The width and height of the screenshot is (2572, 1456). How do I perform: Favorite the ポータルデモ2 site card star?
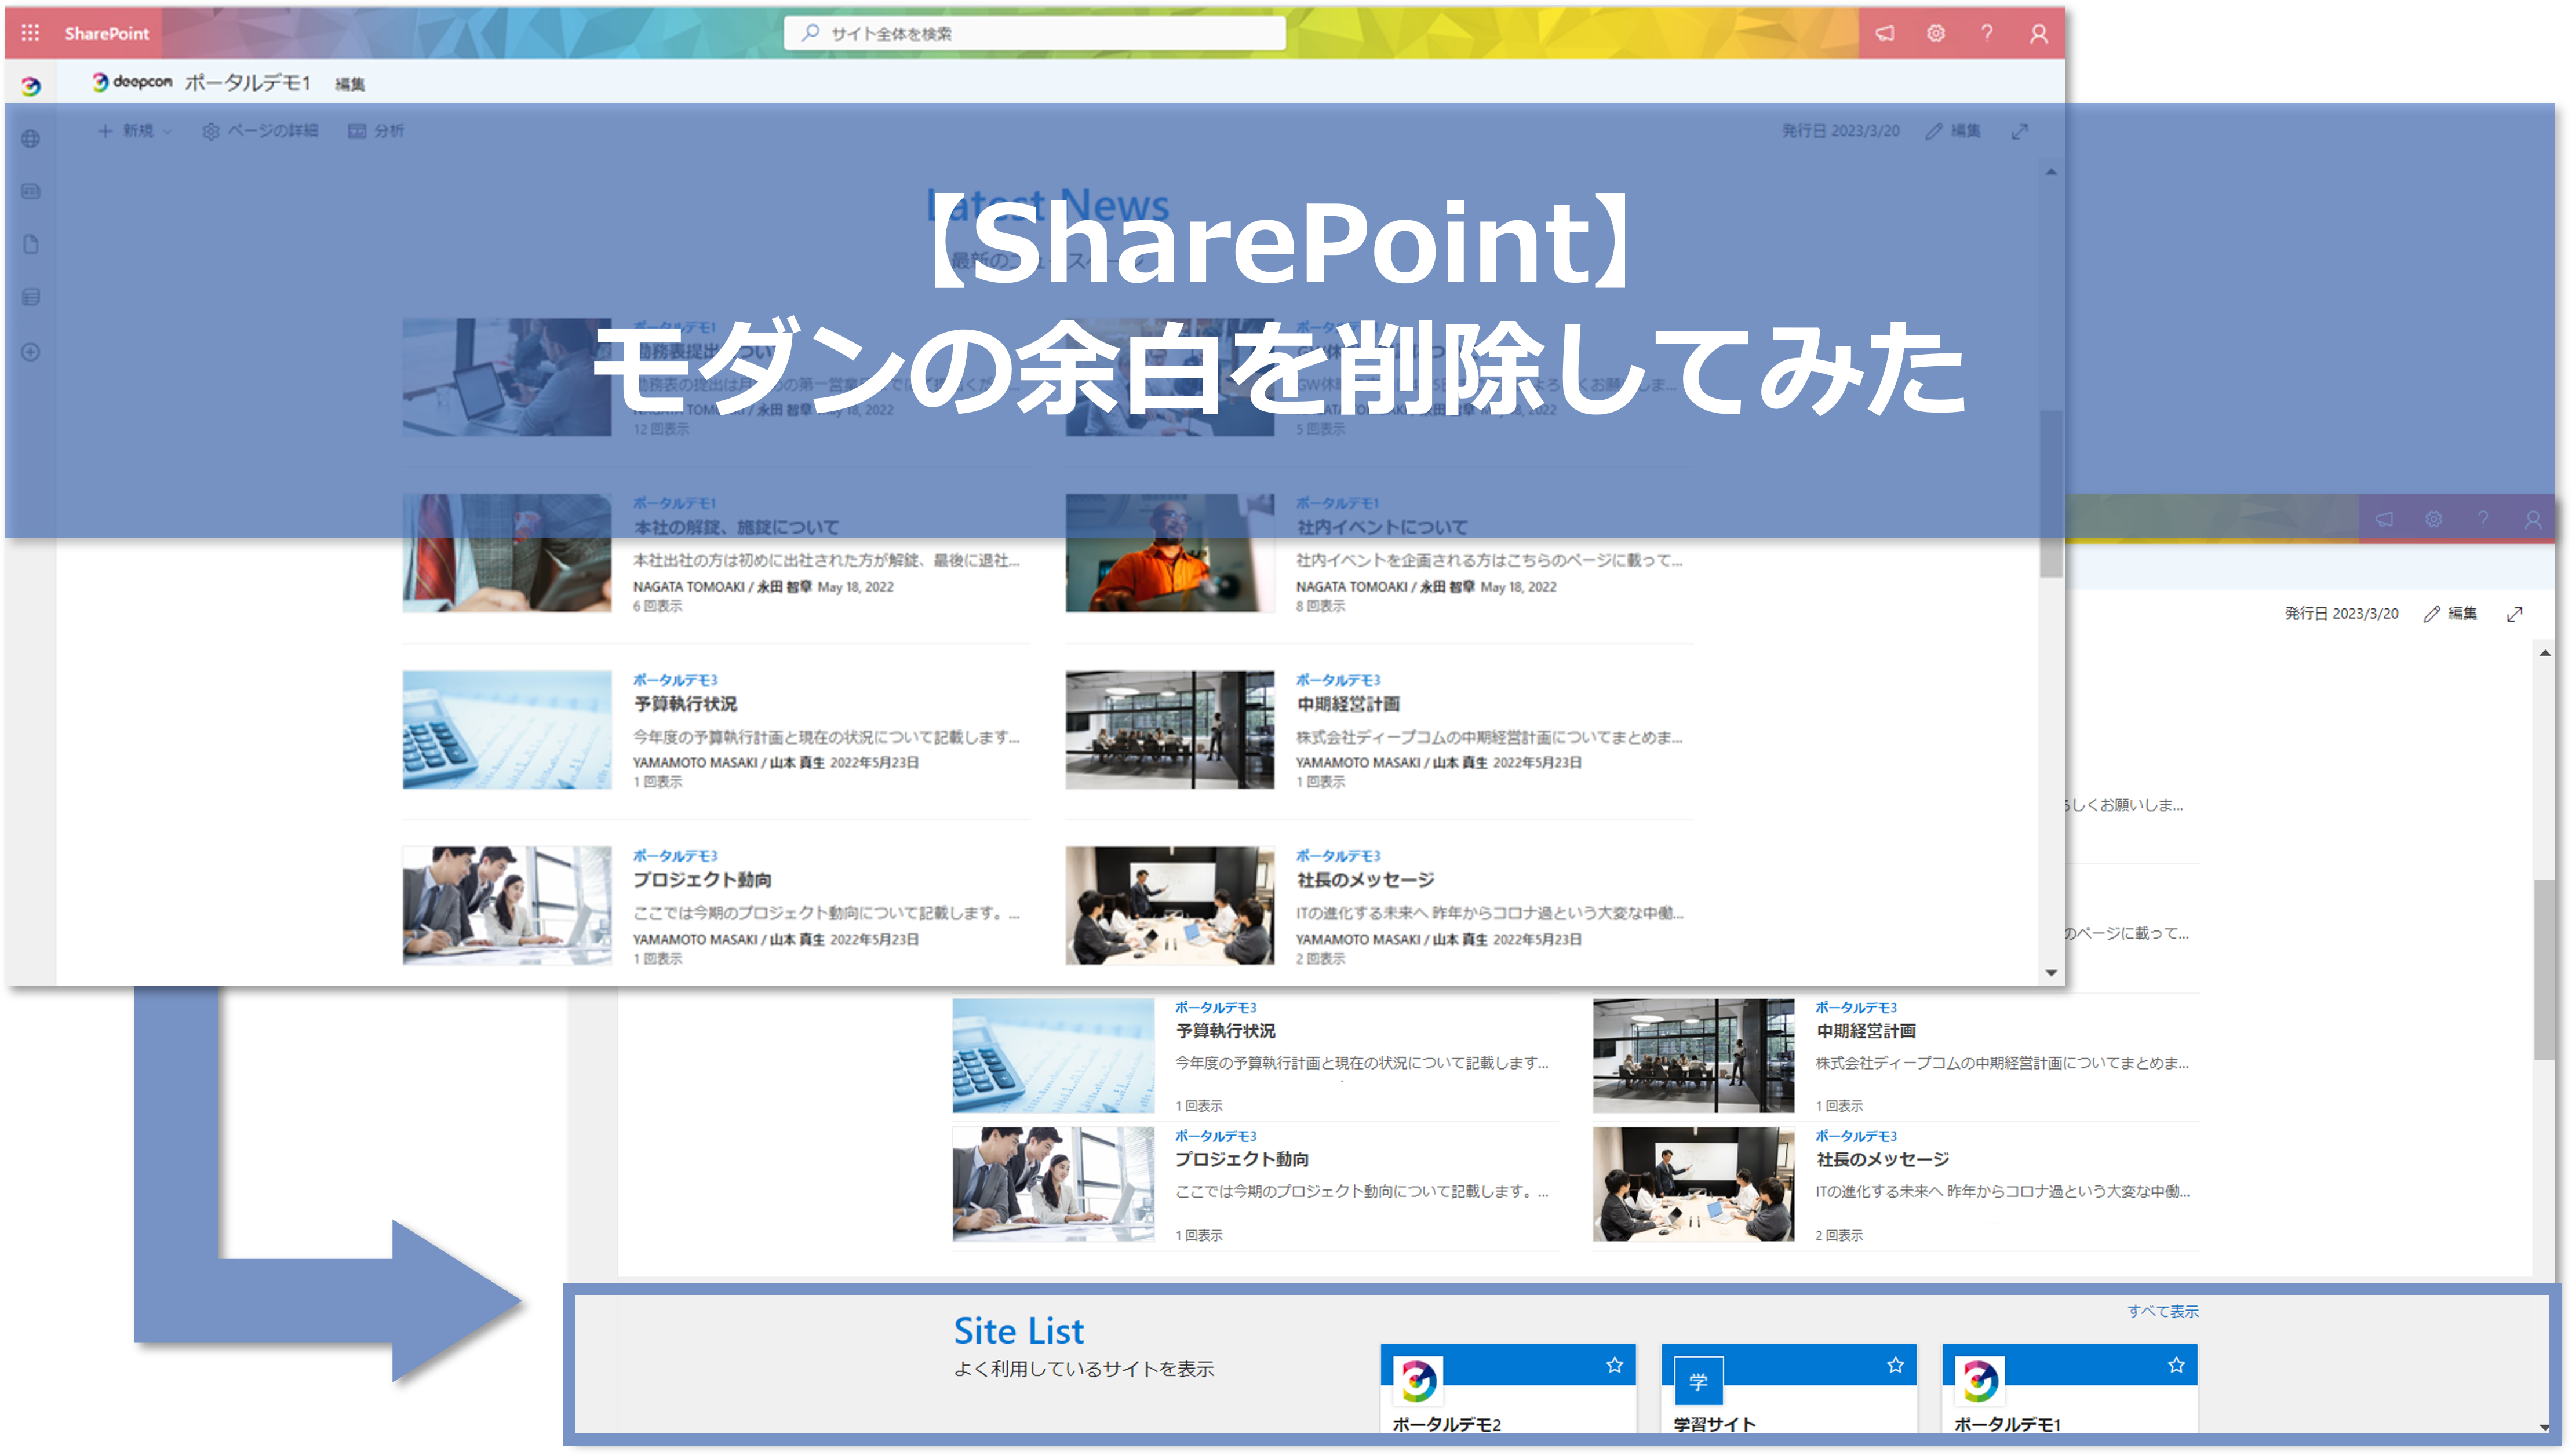tap(1614, 1365)
